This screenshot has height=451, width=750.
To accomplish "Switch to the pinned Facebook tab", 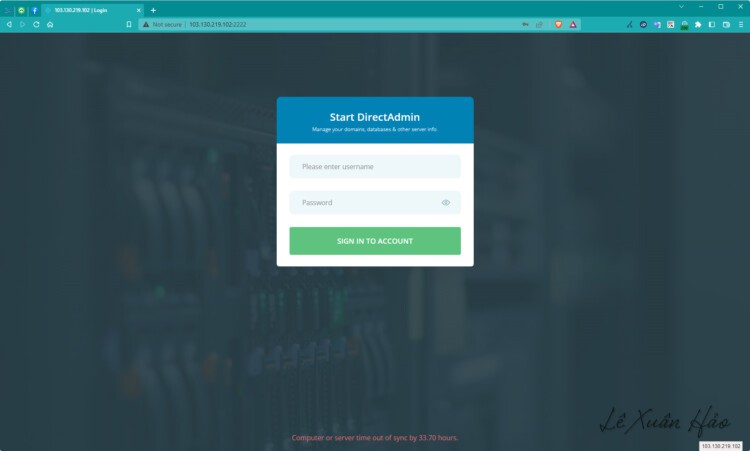I will pos(34,10).
